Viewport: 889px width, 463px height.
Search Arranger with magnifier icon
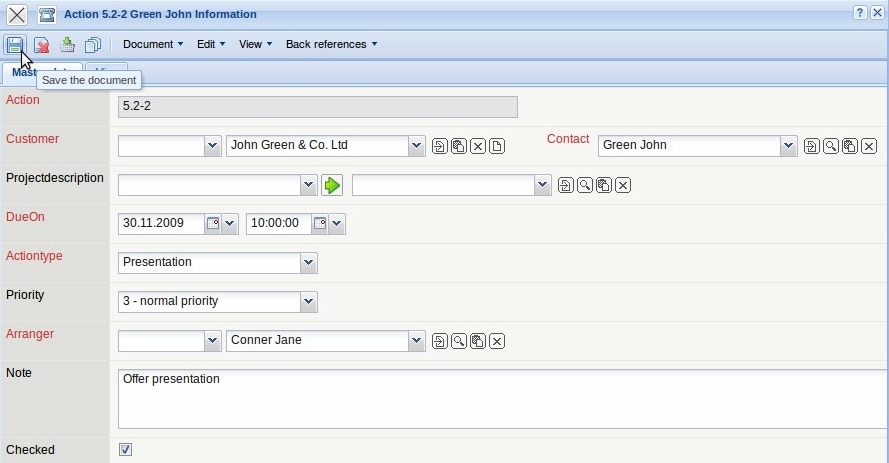459,341
